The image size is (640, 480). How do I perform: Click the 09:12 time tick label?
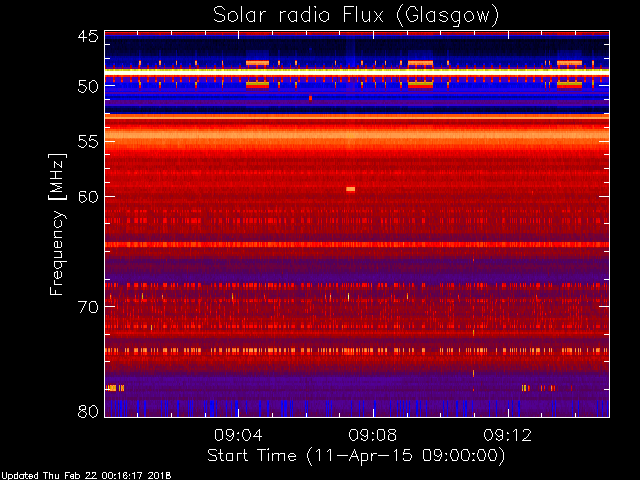[508, 435]
